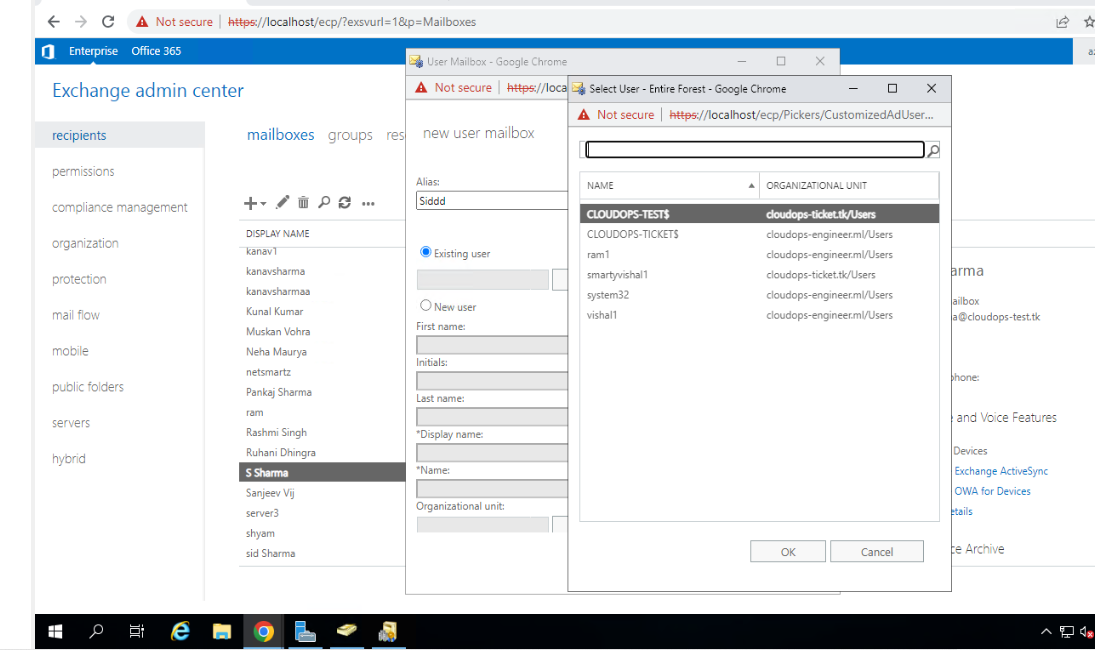Viewport: 1095px width, 650px height.
Task: Show hidden tray icons chevron
Action: (1046, 632)
